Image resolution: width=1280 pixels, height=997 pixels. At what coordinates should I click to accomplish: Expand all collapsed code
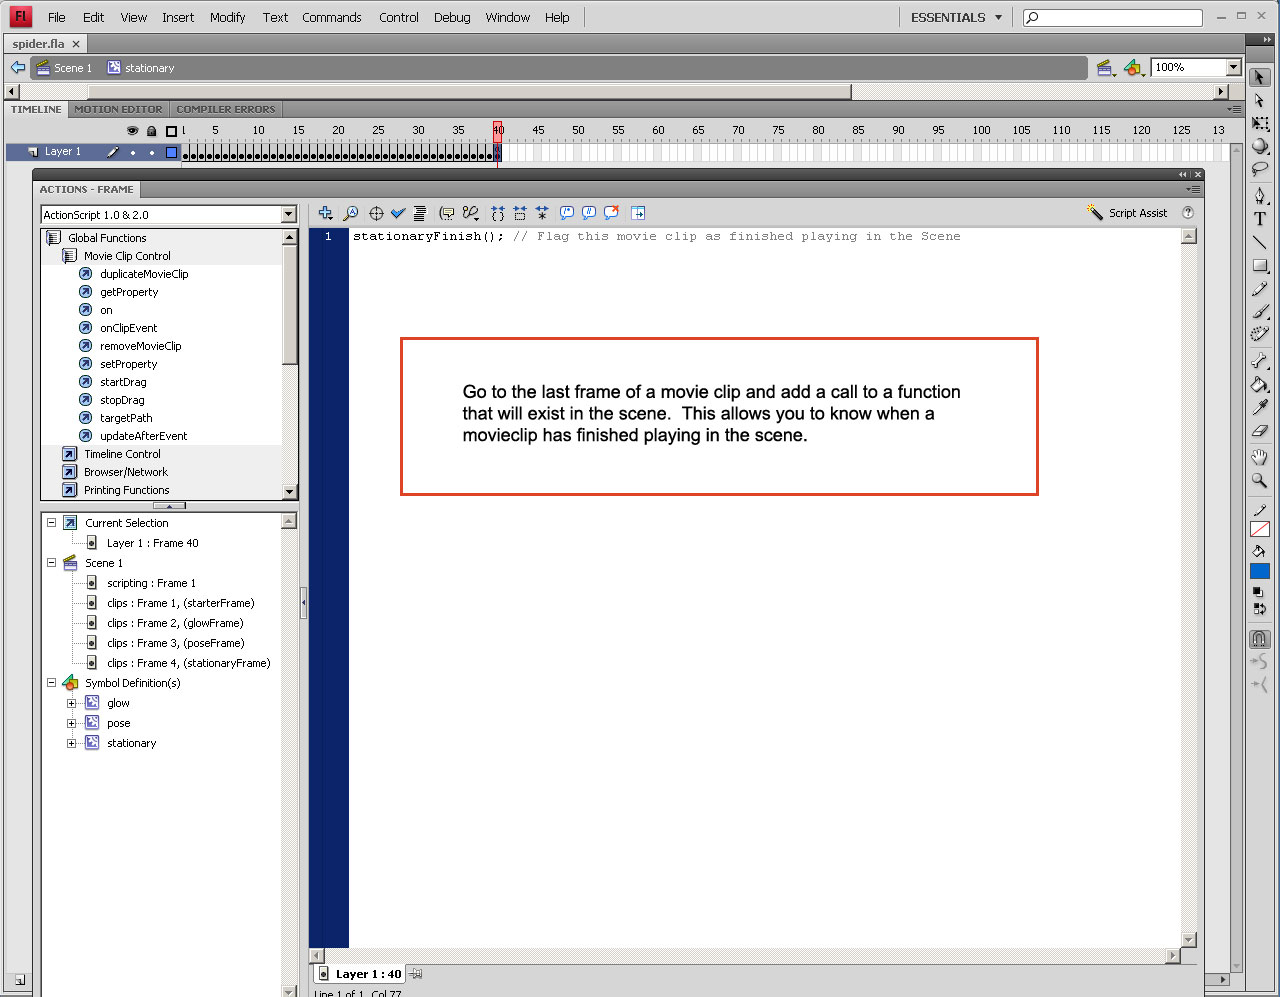[x=542, y=213]
